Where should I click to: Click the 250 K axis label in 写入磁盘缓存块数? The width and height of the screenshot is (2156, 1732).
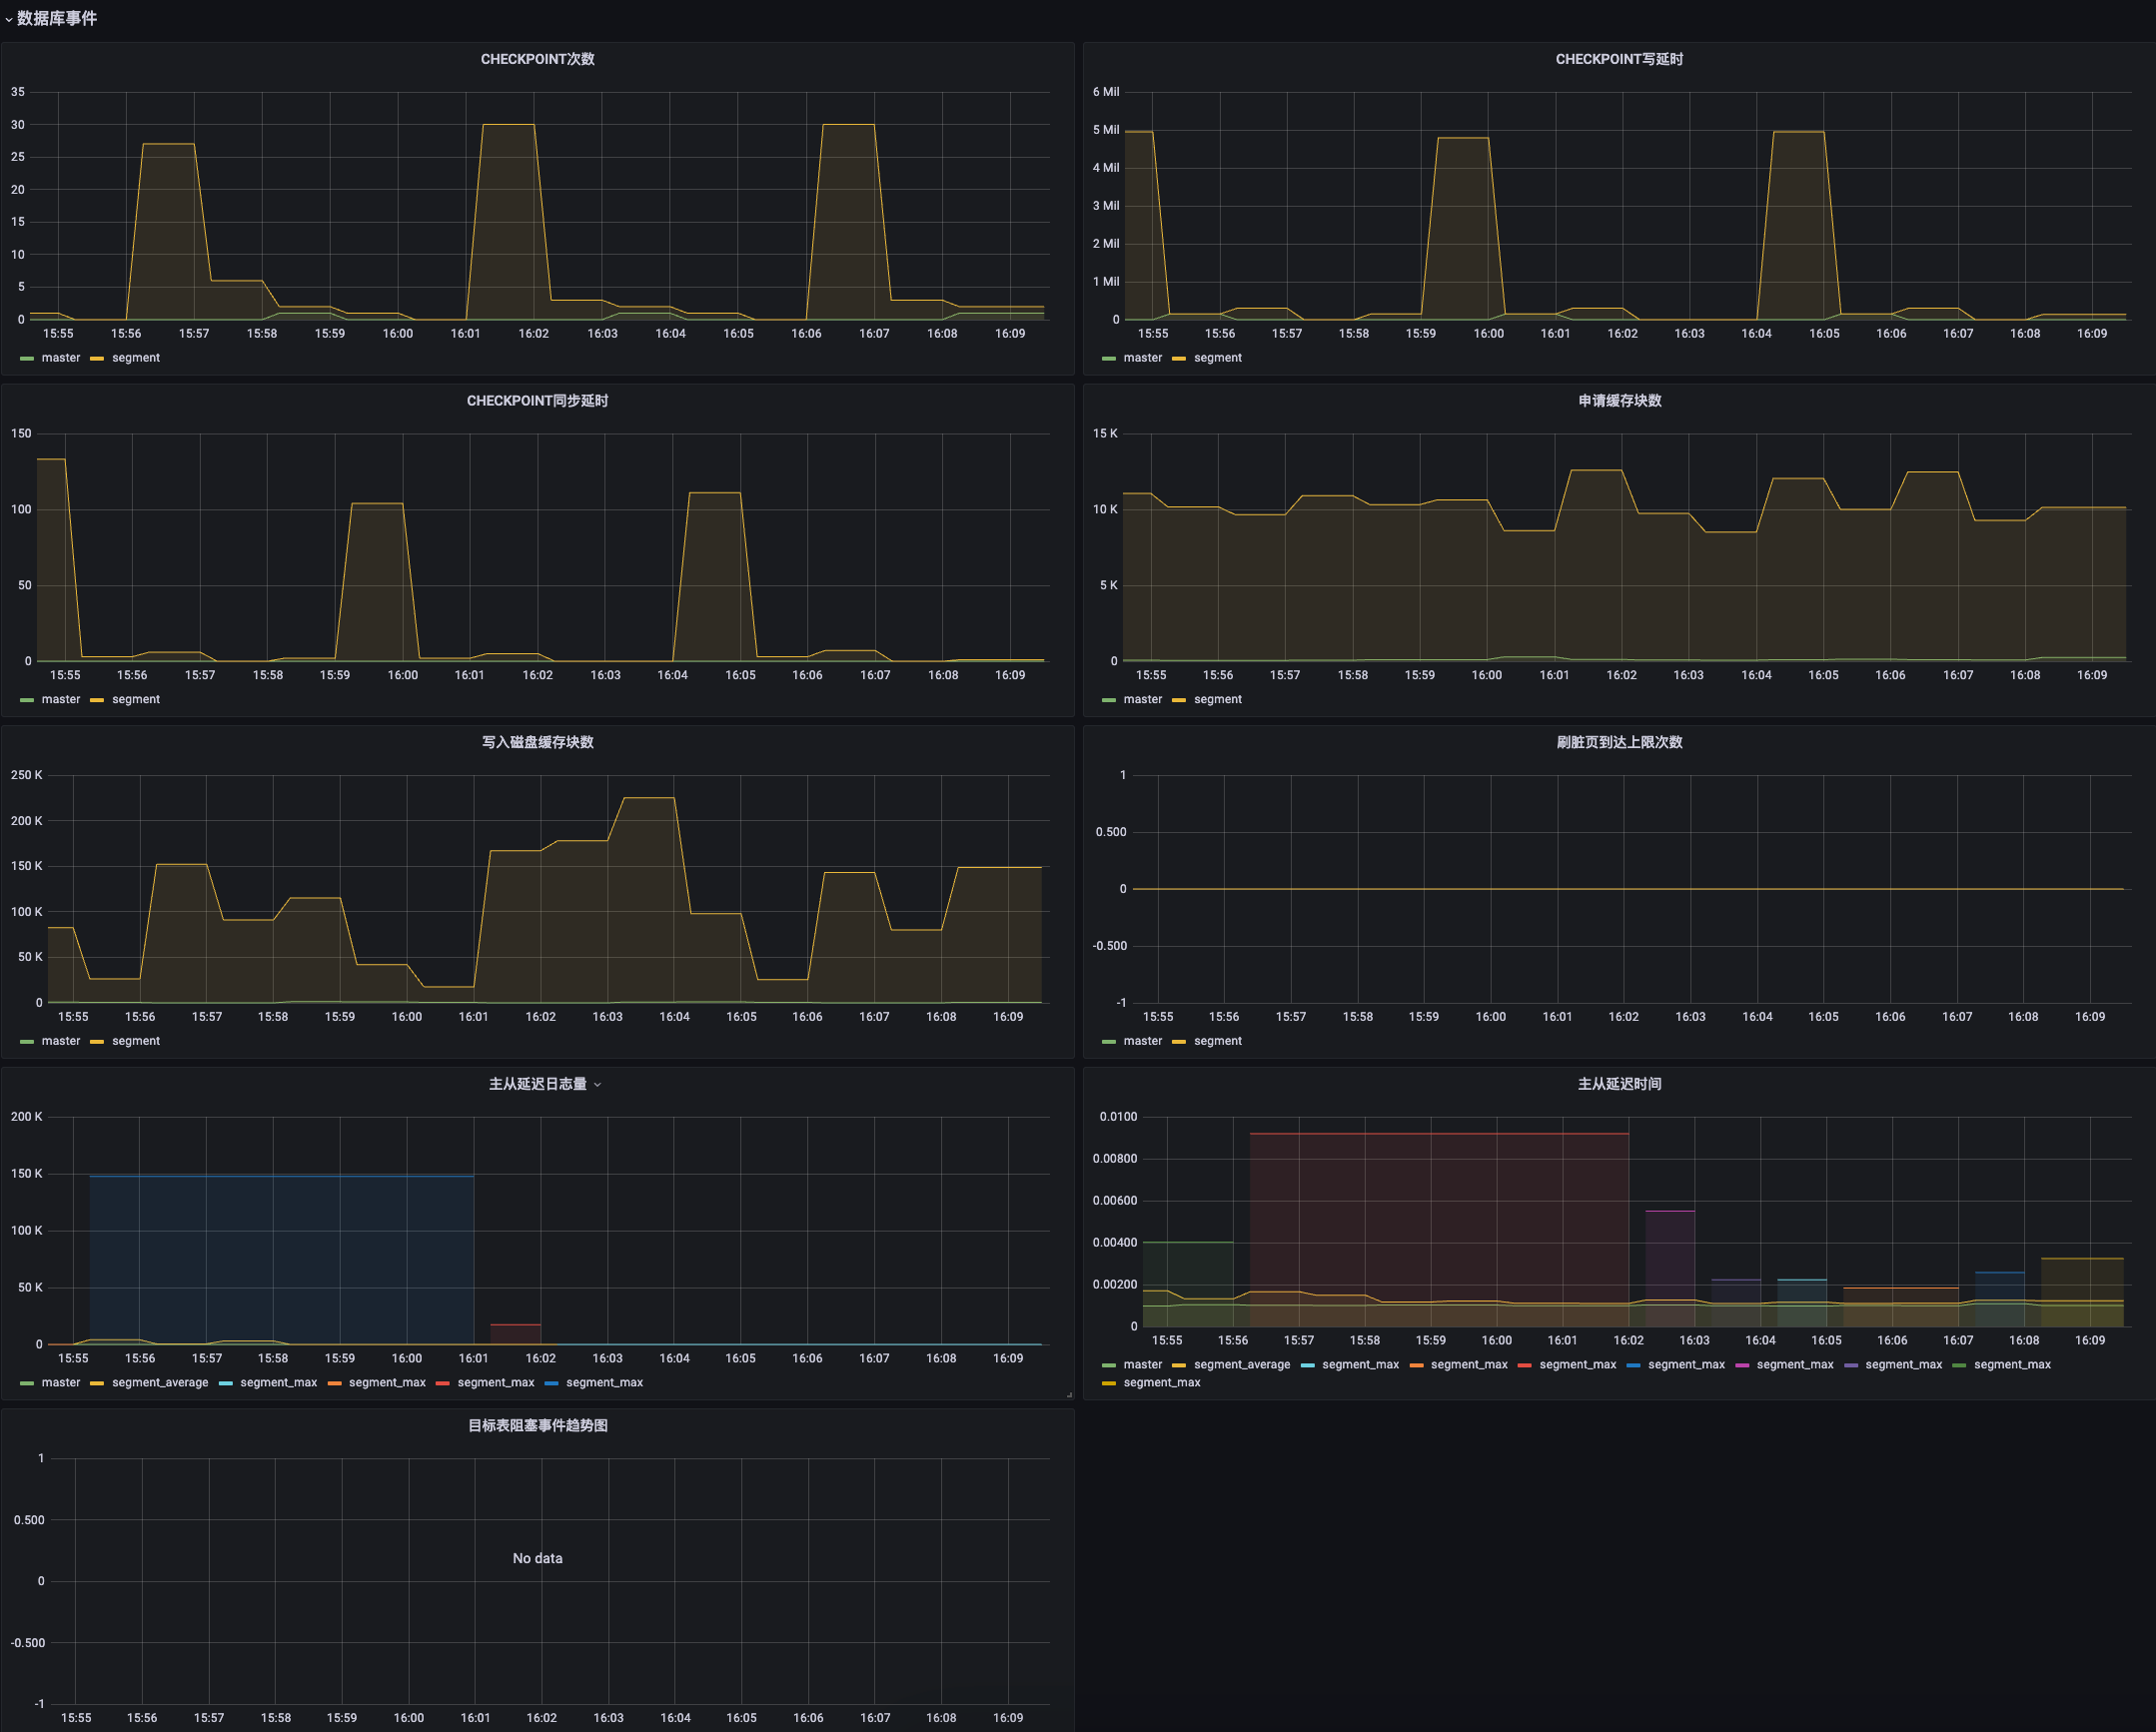click(x=26, y=775)
